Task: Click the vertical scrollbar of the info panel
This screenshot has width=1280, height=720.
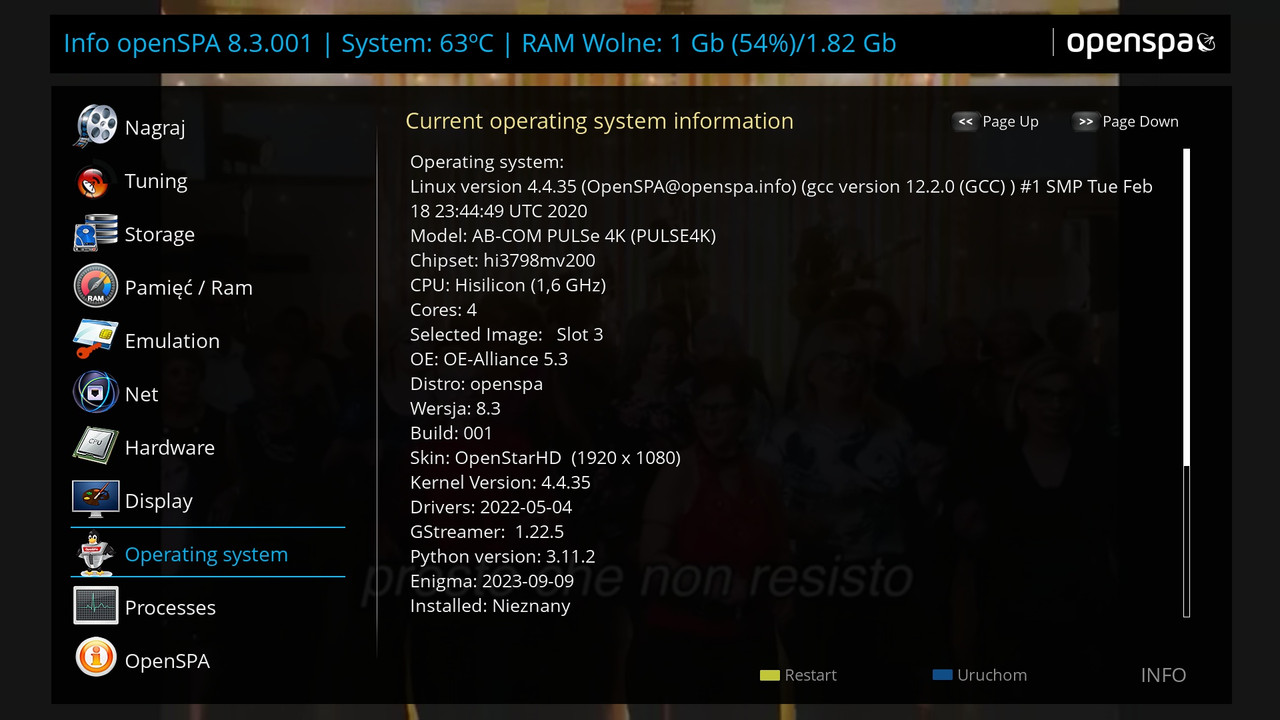Action: [x=1187, y=383]
